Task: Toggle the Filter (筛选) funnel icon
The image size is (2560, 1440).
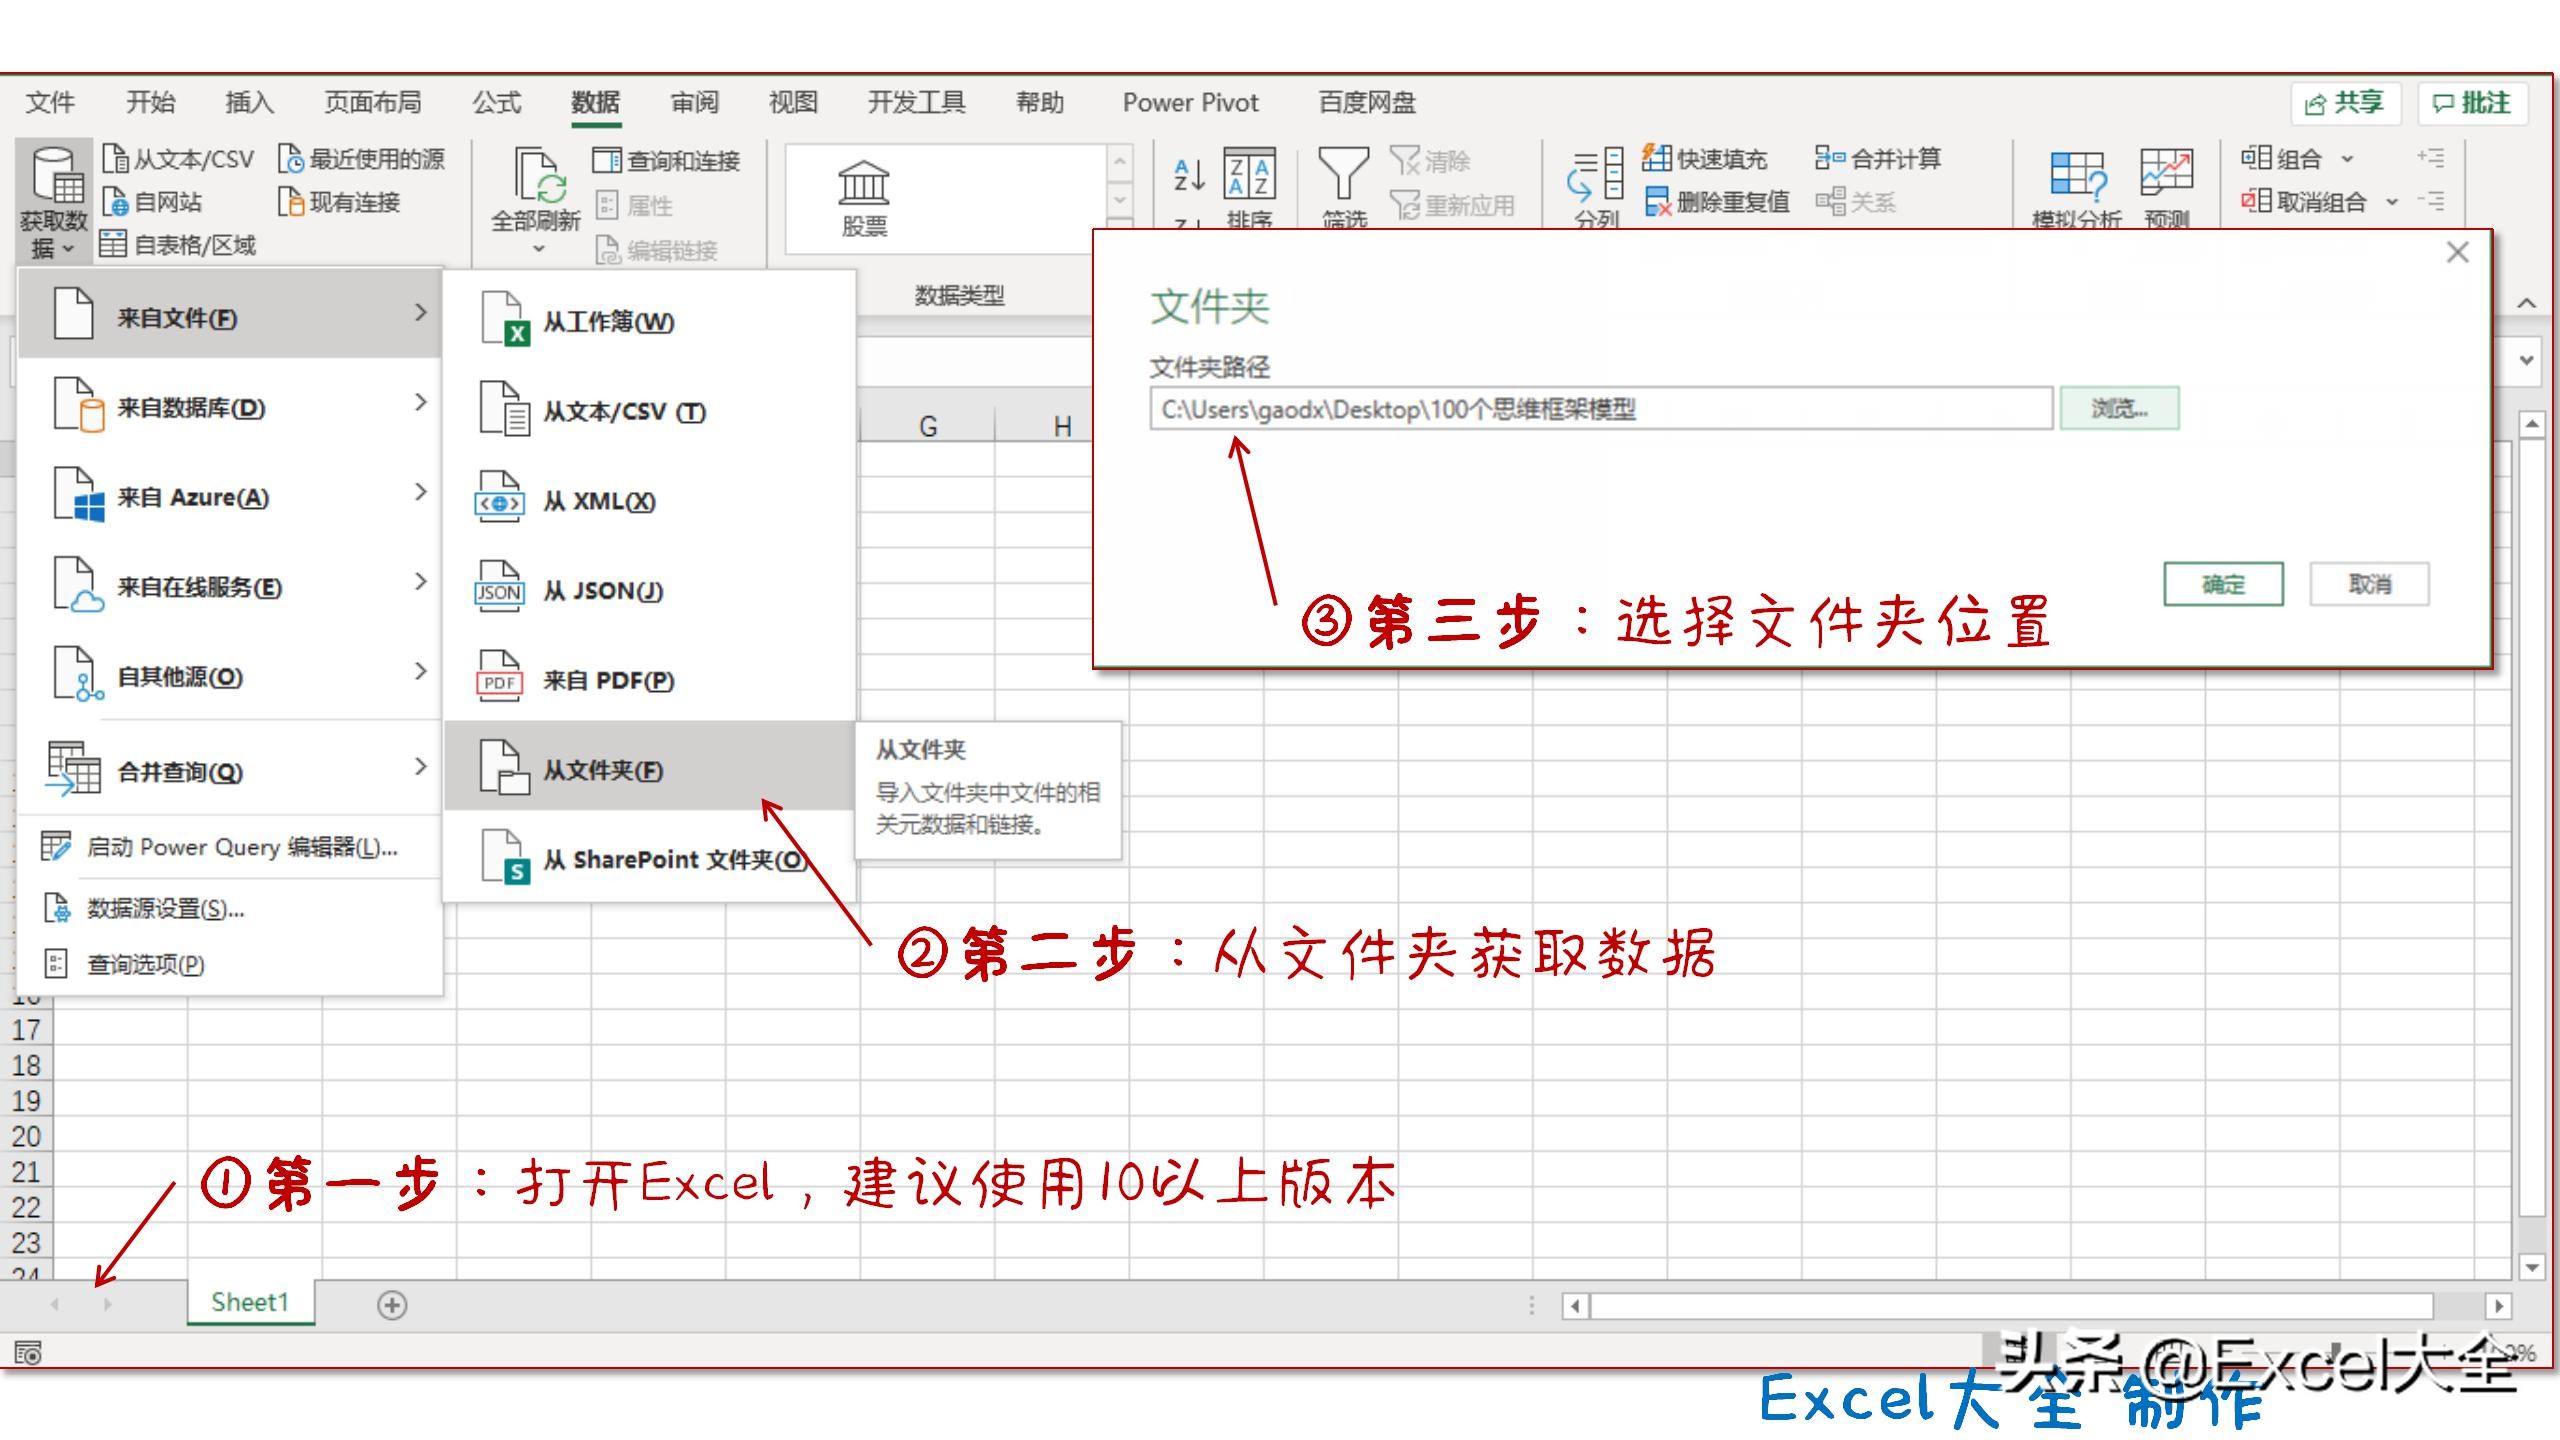Action: tap(1344, 188)
